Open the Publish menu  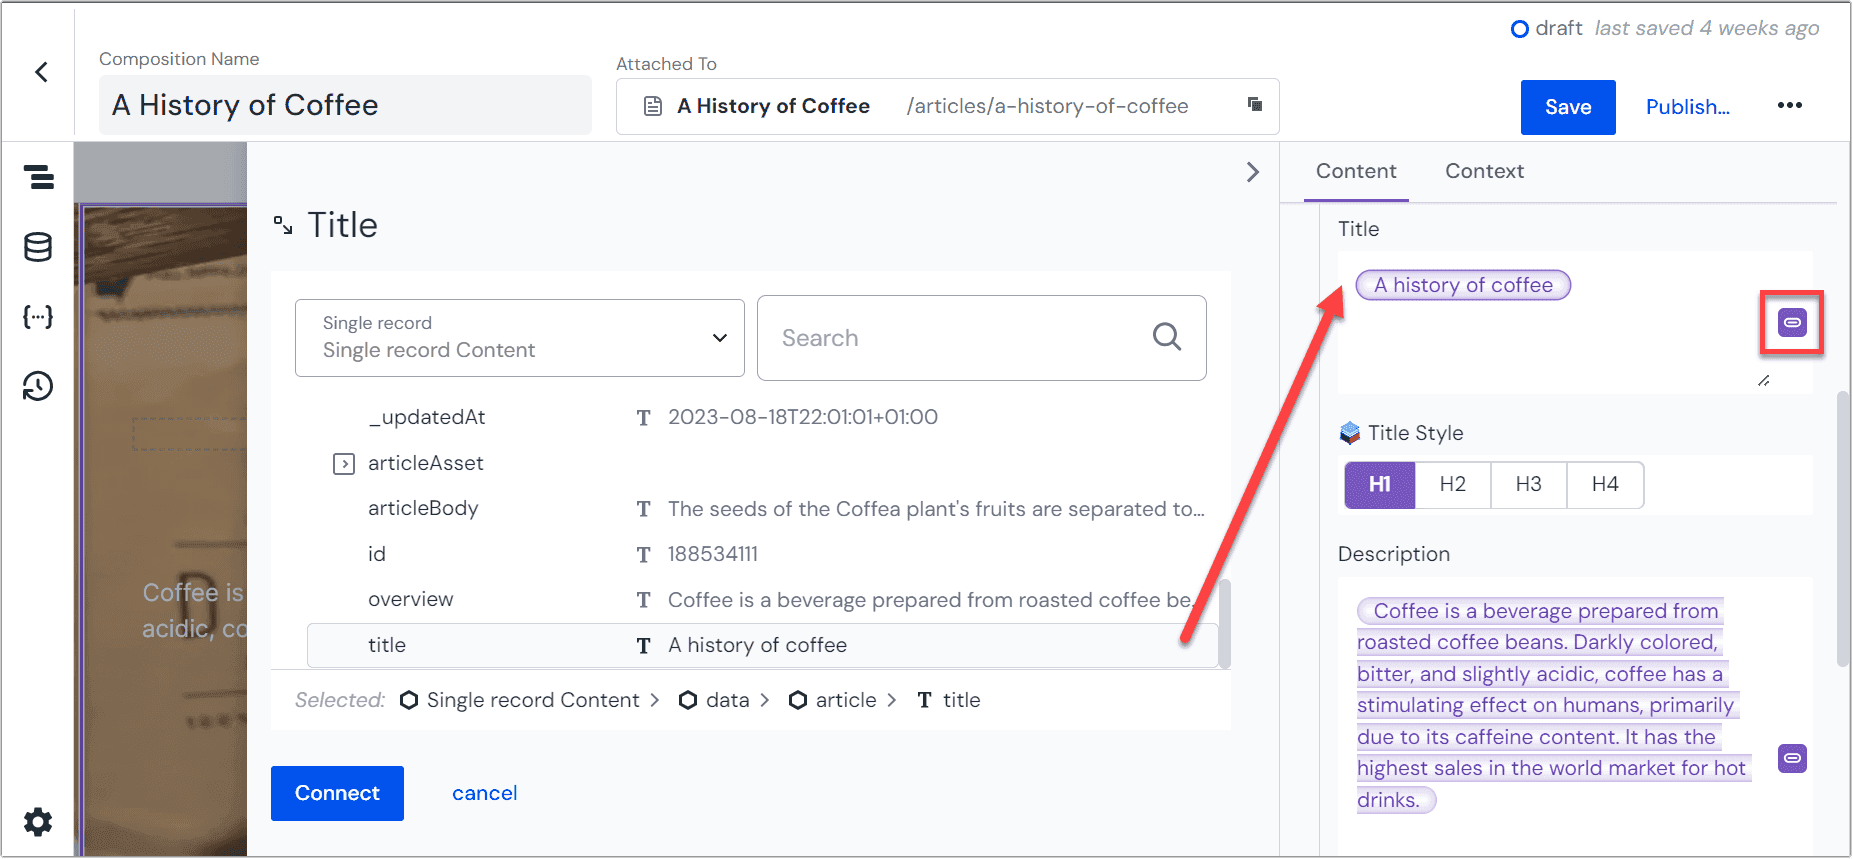click(1687, 107)
